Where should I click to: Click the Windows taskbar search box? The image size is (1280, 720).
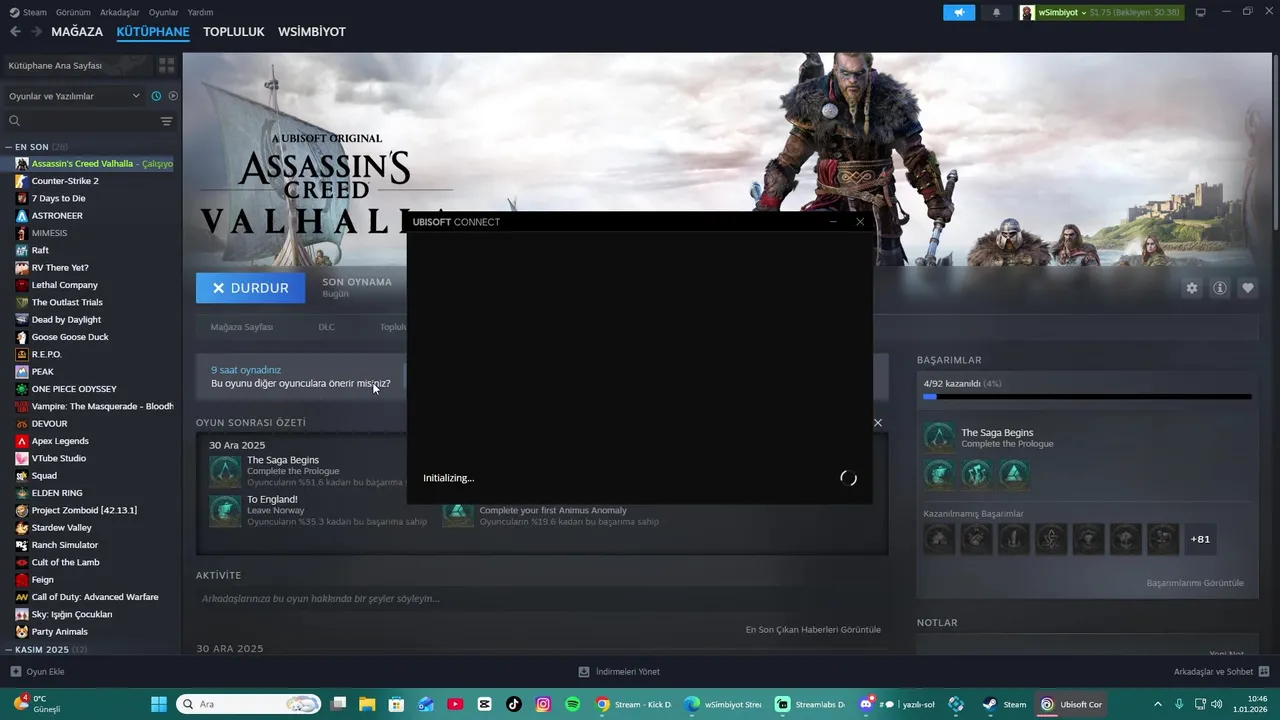250,704
